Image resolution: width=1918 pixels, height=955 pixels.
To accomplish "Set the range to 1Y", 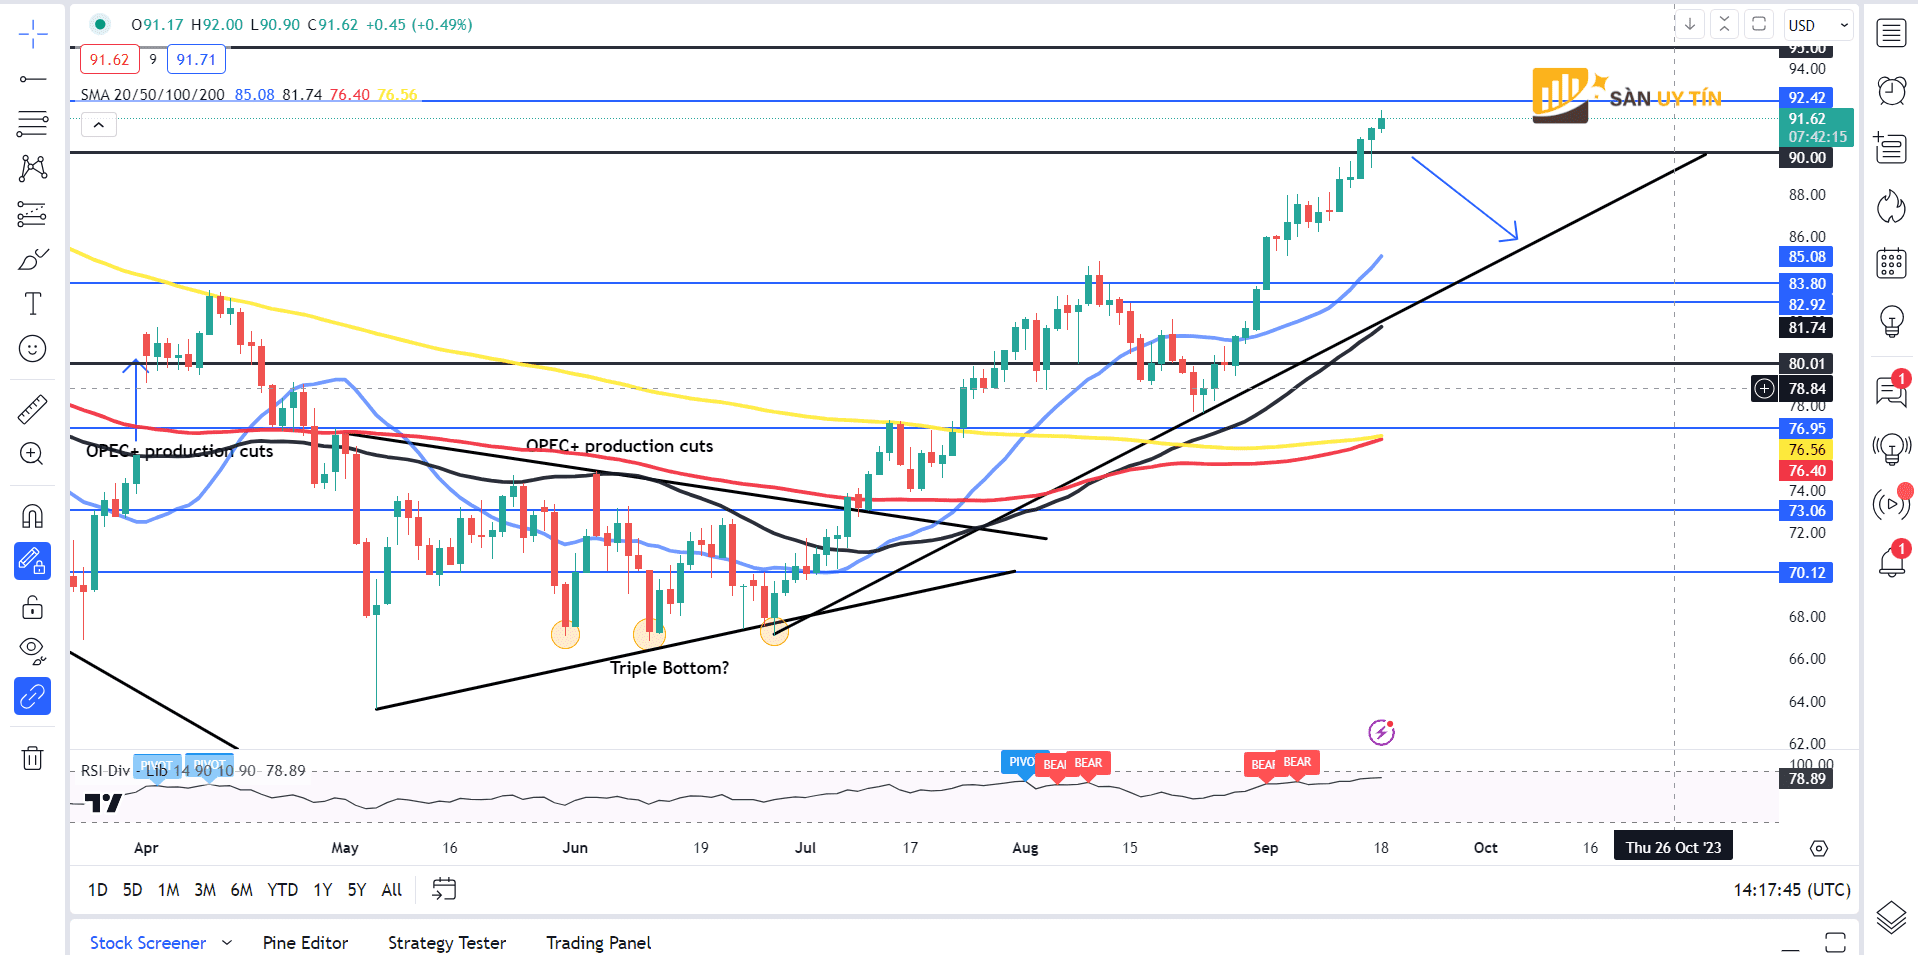I will click(323, 889).
